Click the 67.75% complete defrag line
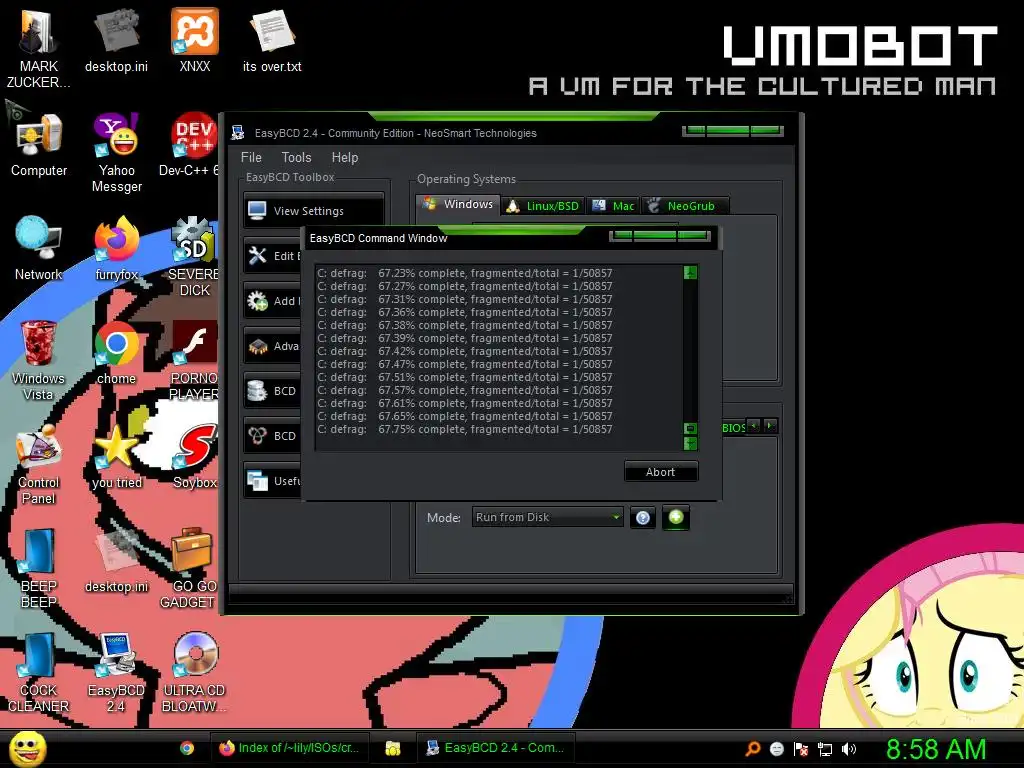The height and width of the screenshot is (768, 1024). [465, 429]
